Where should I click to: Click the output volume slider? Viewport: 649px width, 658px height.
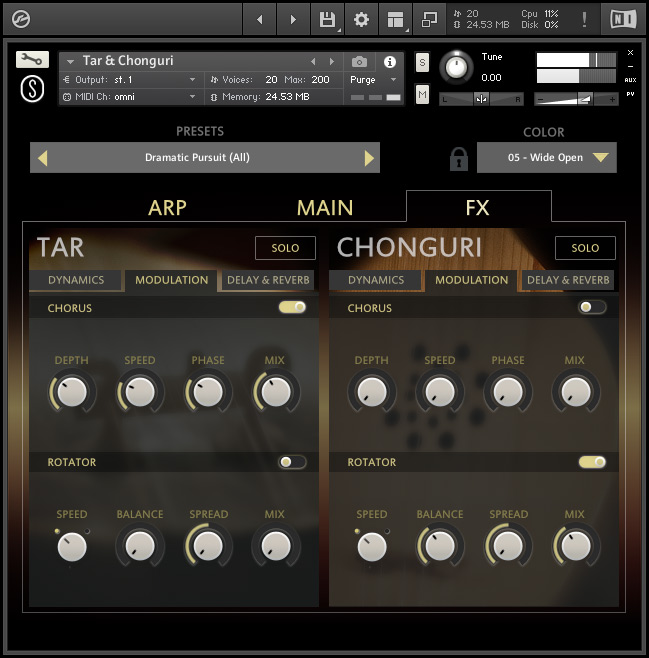click(576, 99)
